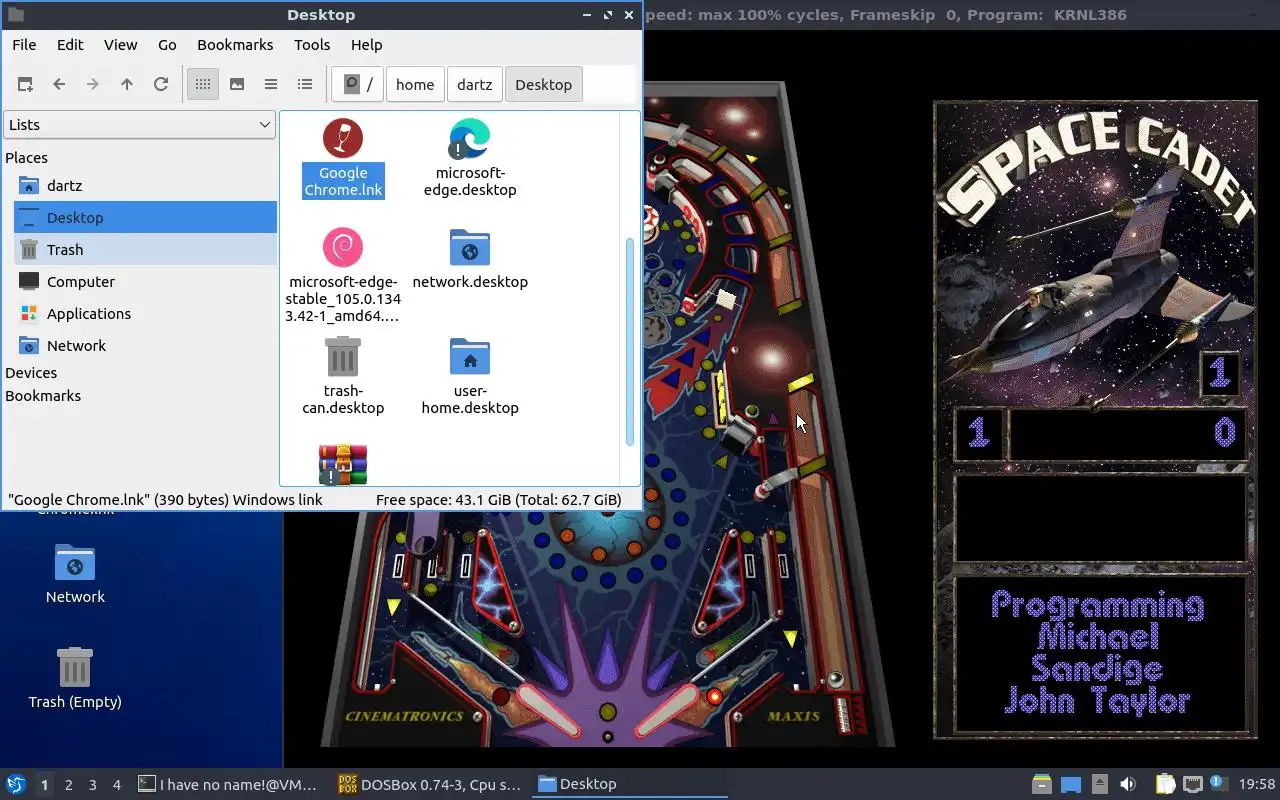Open the wired network tray icon
Image resolution: width=1280 pixels, height=800 pixels.
1192,785
